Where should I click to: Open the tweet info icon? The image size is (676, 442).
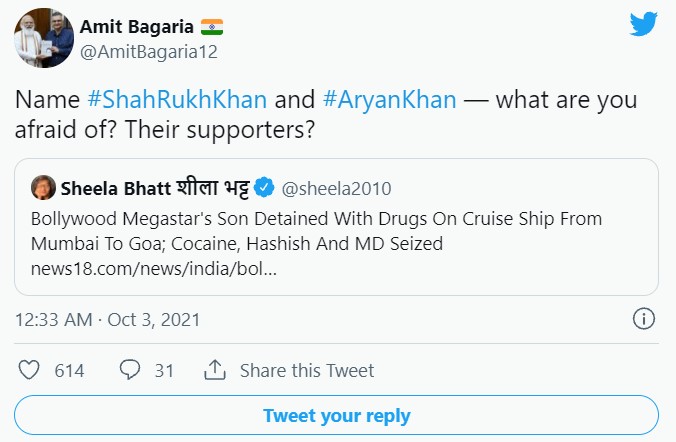[645, 320]
